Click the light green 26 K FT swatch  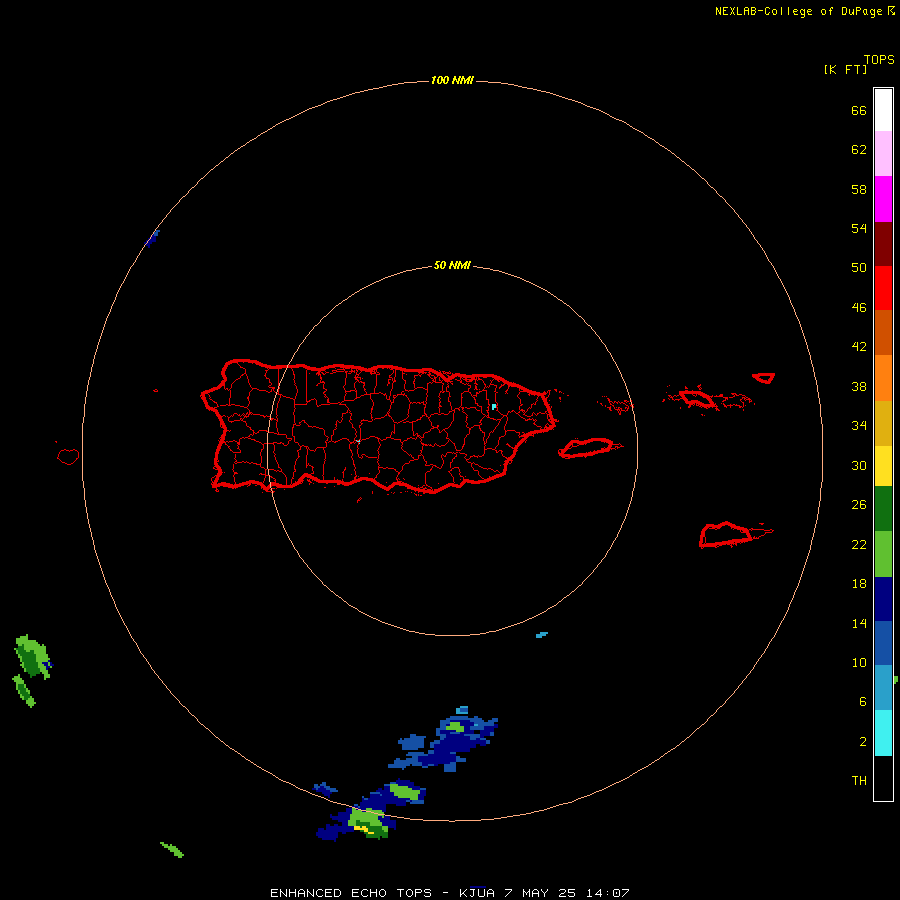pyautogui.click(x=883, y=554)
